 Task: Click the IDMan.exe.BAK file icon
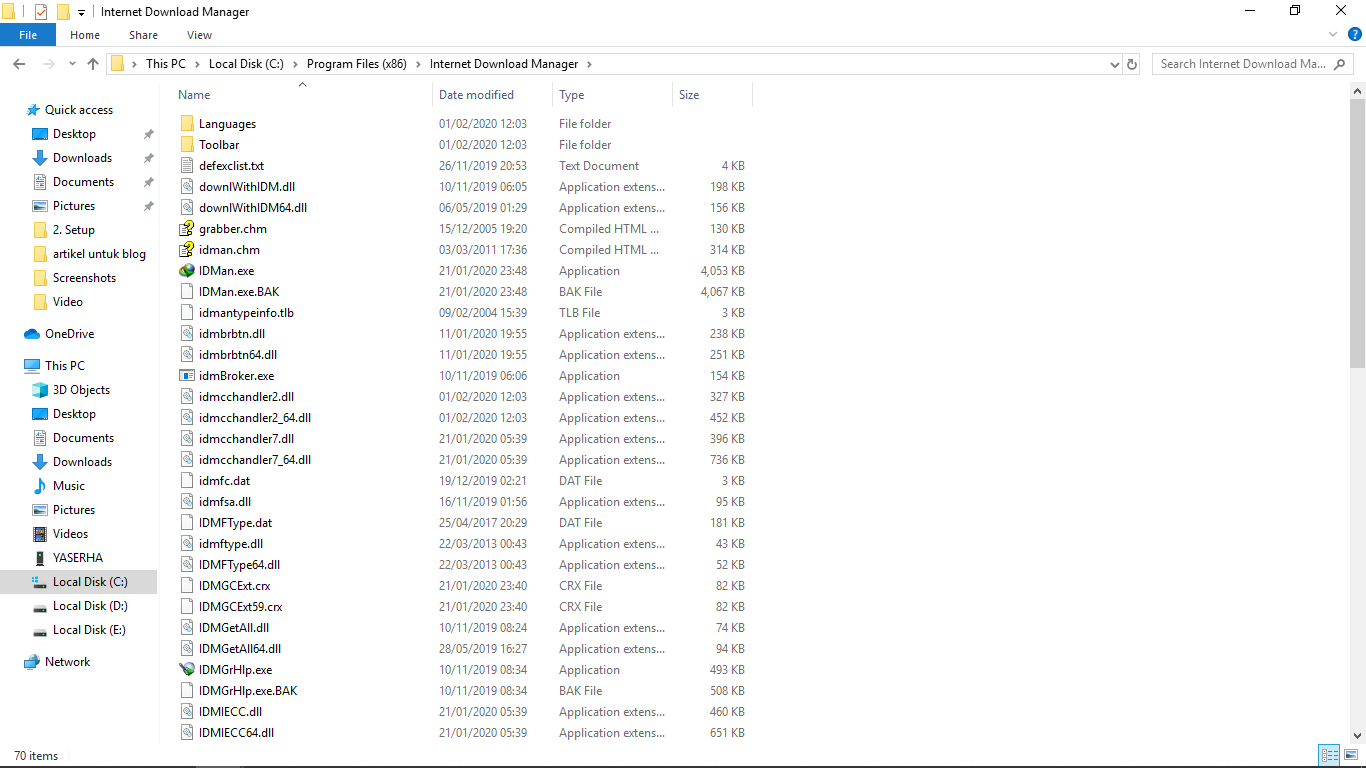187,292
